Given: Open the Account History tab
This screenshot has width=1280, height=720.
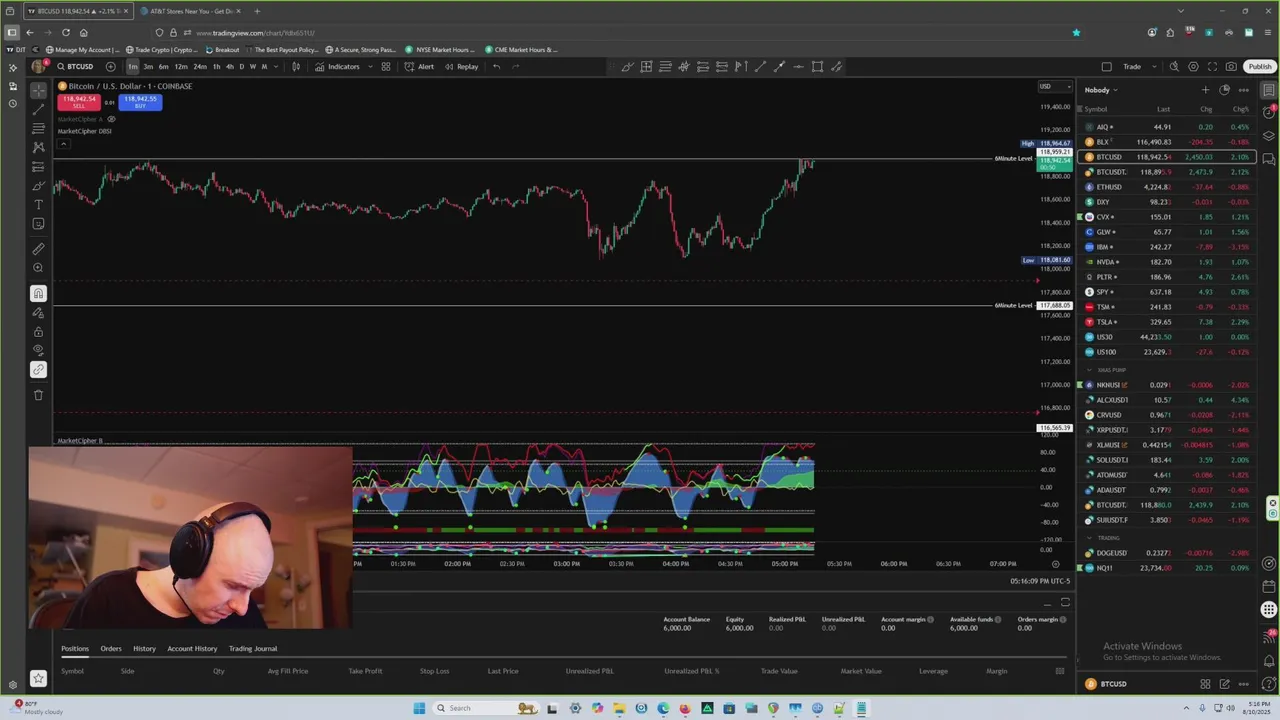Looking at the screenshot, I should (x=192, y=648).
